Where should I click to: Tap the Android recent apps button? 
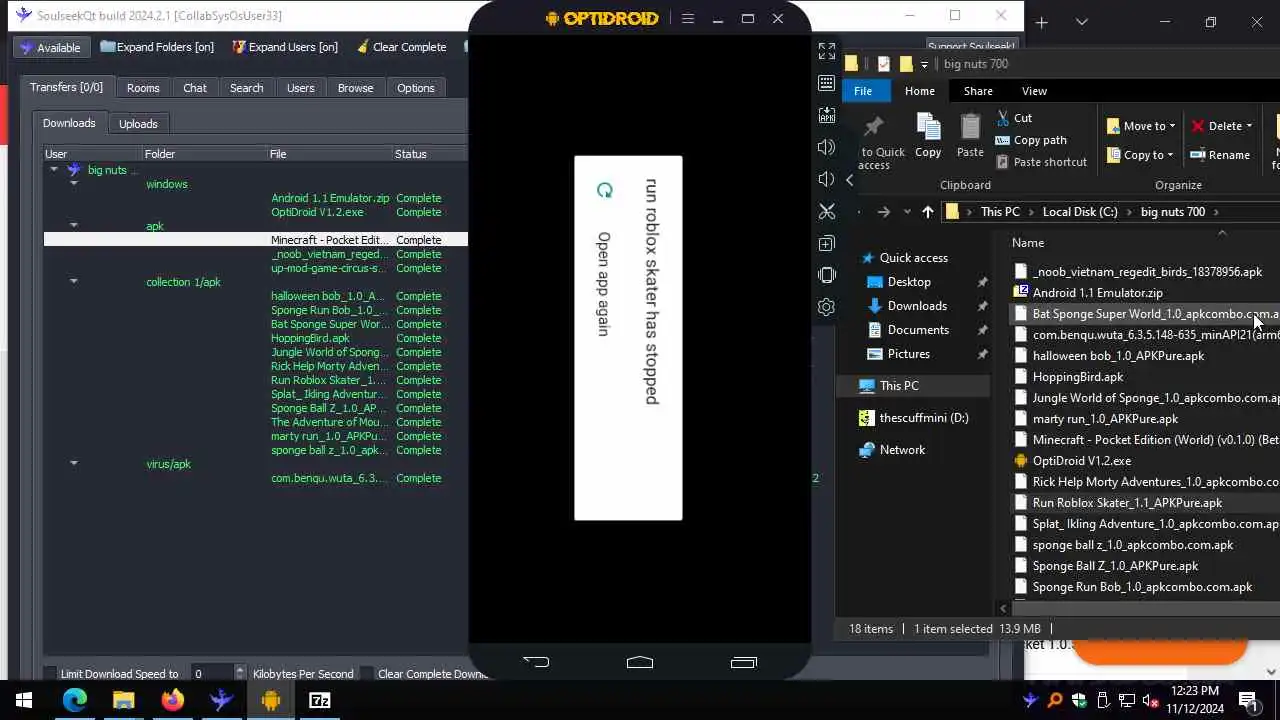[x=744, y=662]
